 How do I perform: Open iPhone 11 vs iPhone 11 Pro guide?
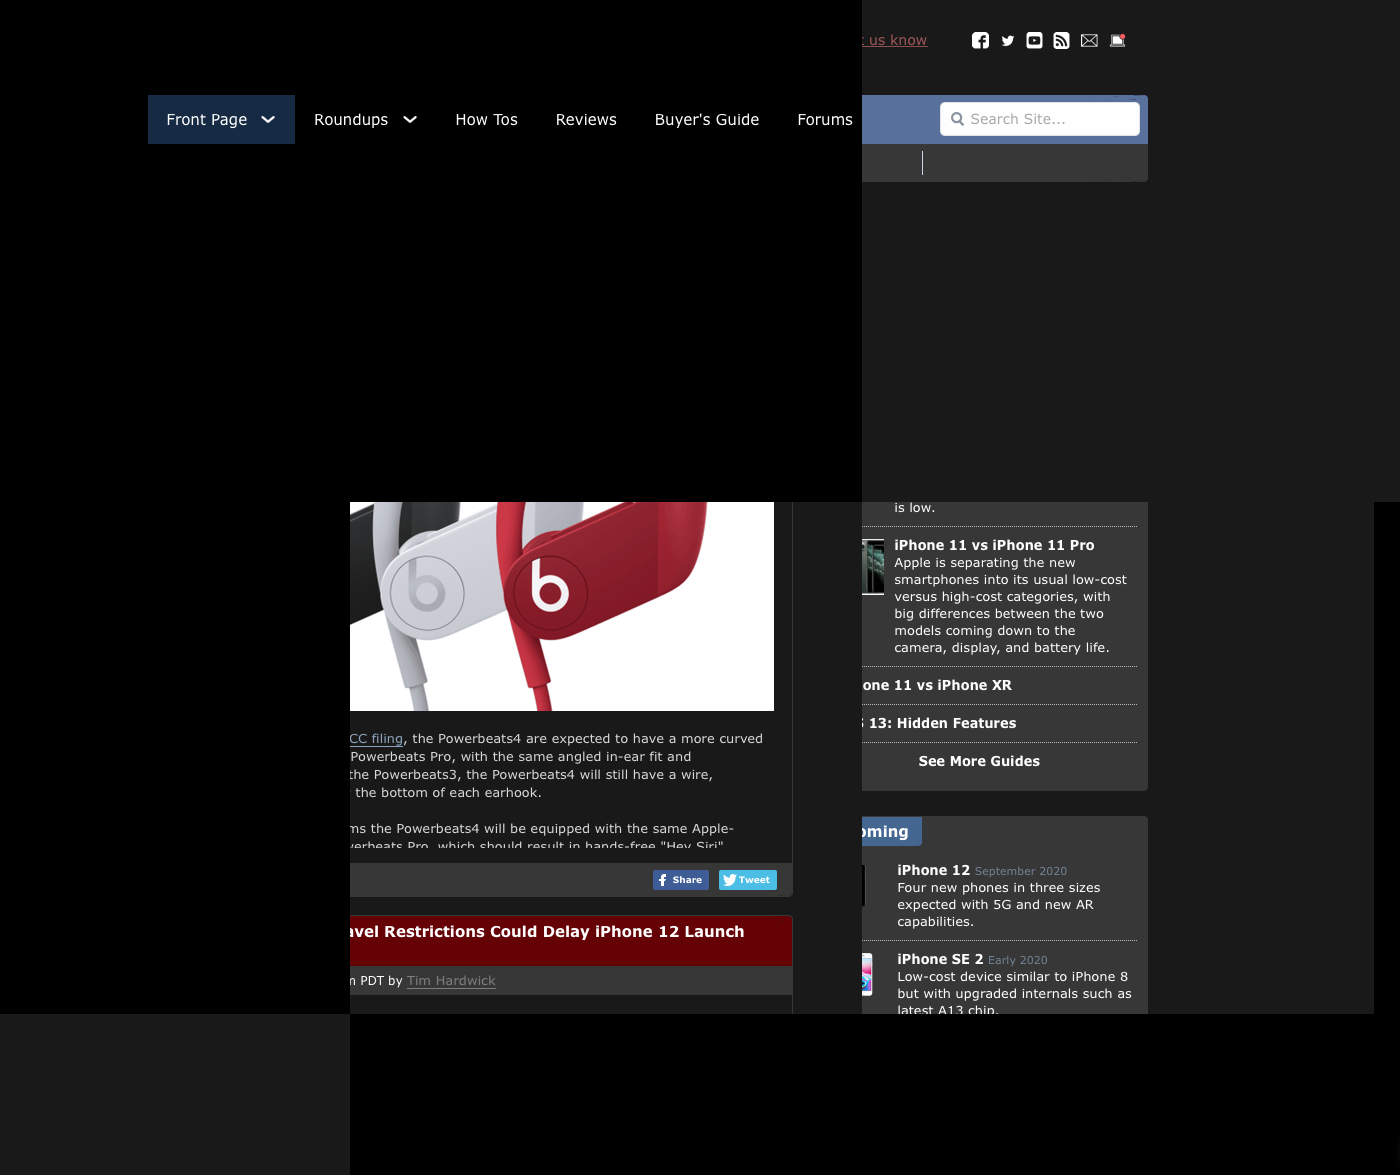click(x=994, y=545)
